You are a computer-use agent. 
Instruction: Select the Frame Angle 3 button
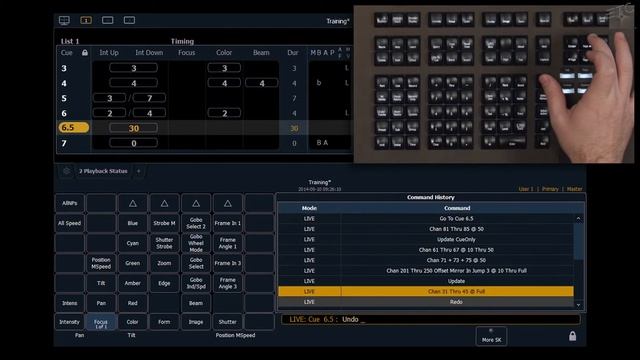click(x=228, y=283)
